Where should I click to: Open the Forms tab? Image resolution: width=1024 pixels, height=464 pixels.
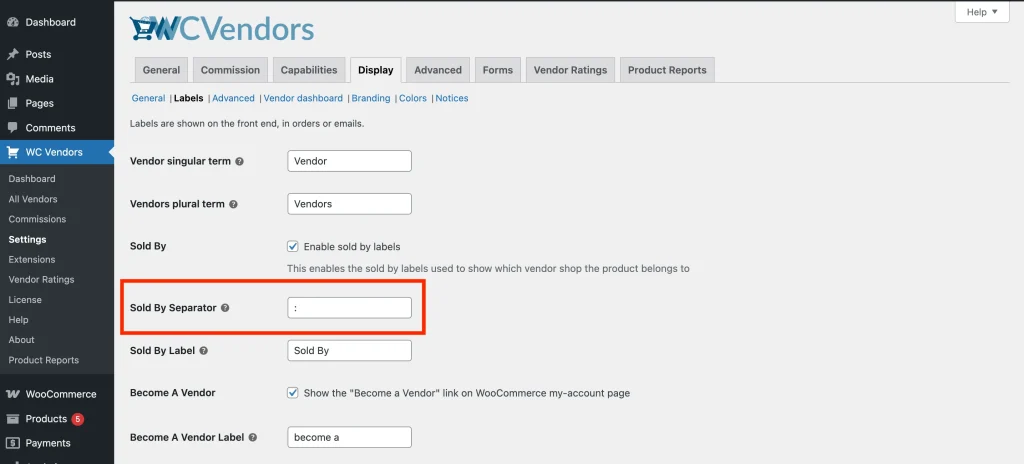tap(498, 70)
